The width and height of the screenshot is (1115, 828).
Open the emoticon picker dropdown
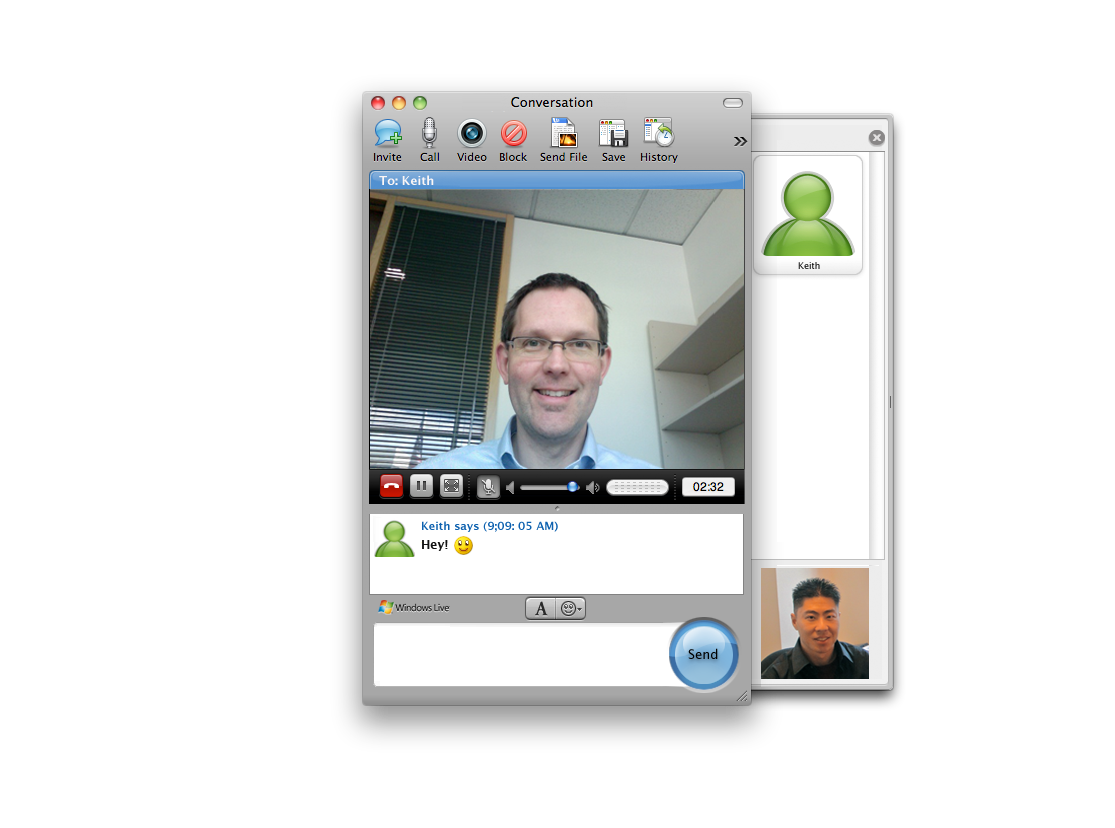(x=571, y=608)
